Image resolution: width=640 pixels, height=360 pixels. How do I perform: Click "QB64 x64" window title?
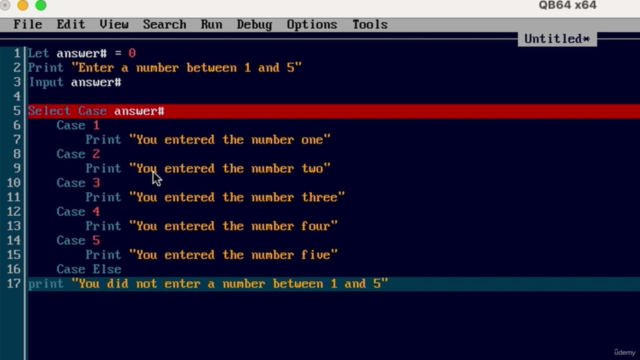point(567,5)
